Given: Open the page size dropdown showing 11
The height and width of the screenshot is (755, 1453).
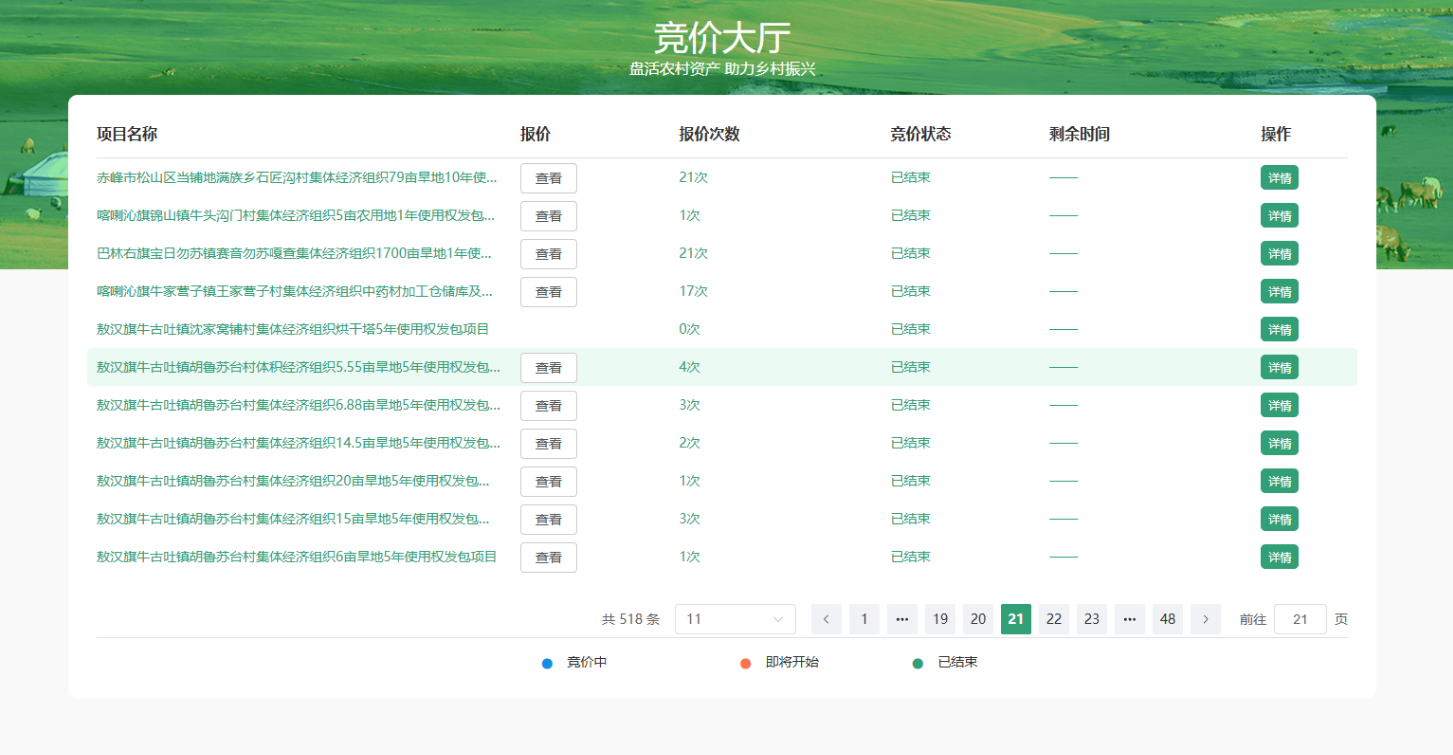Looking at the screenshot, I should tap(735, 619).
